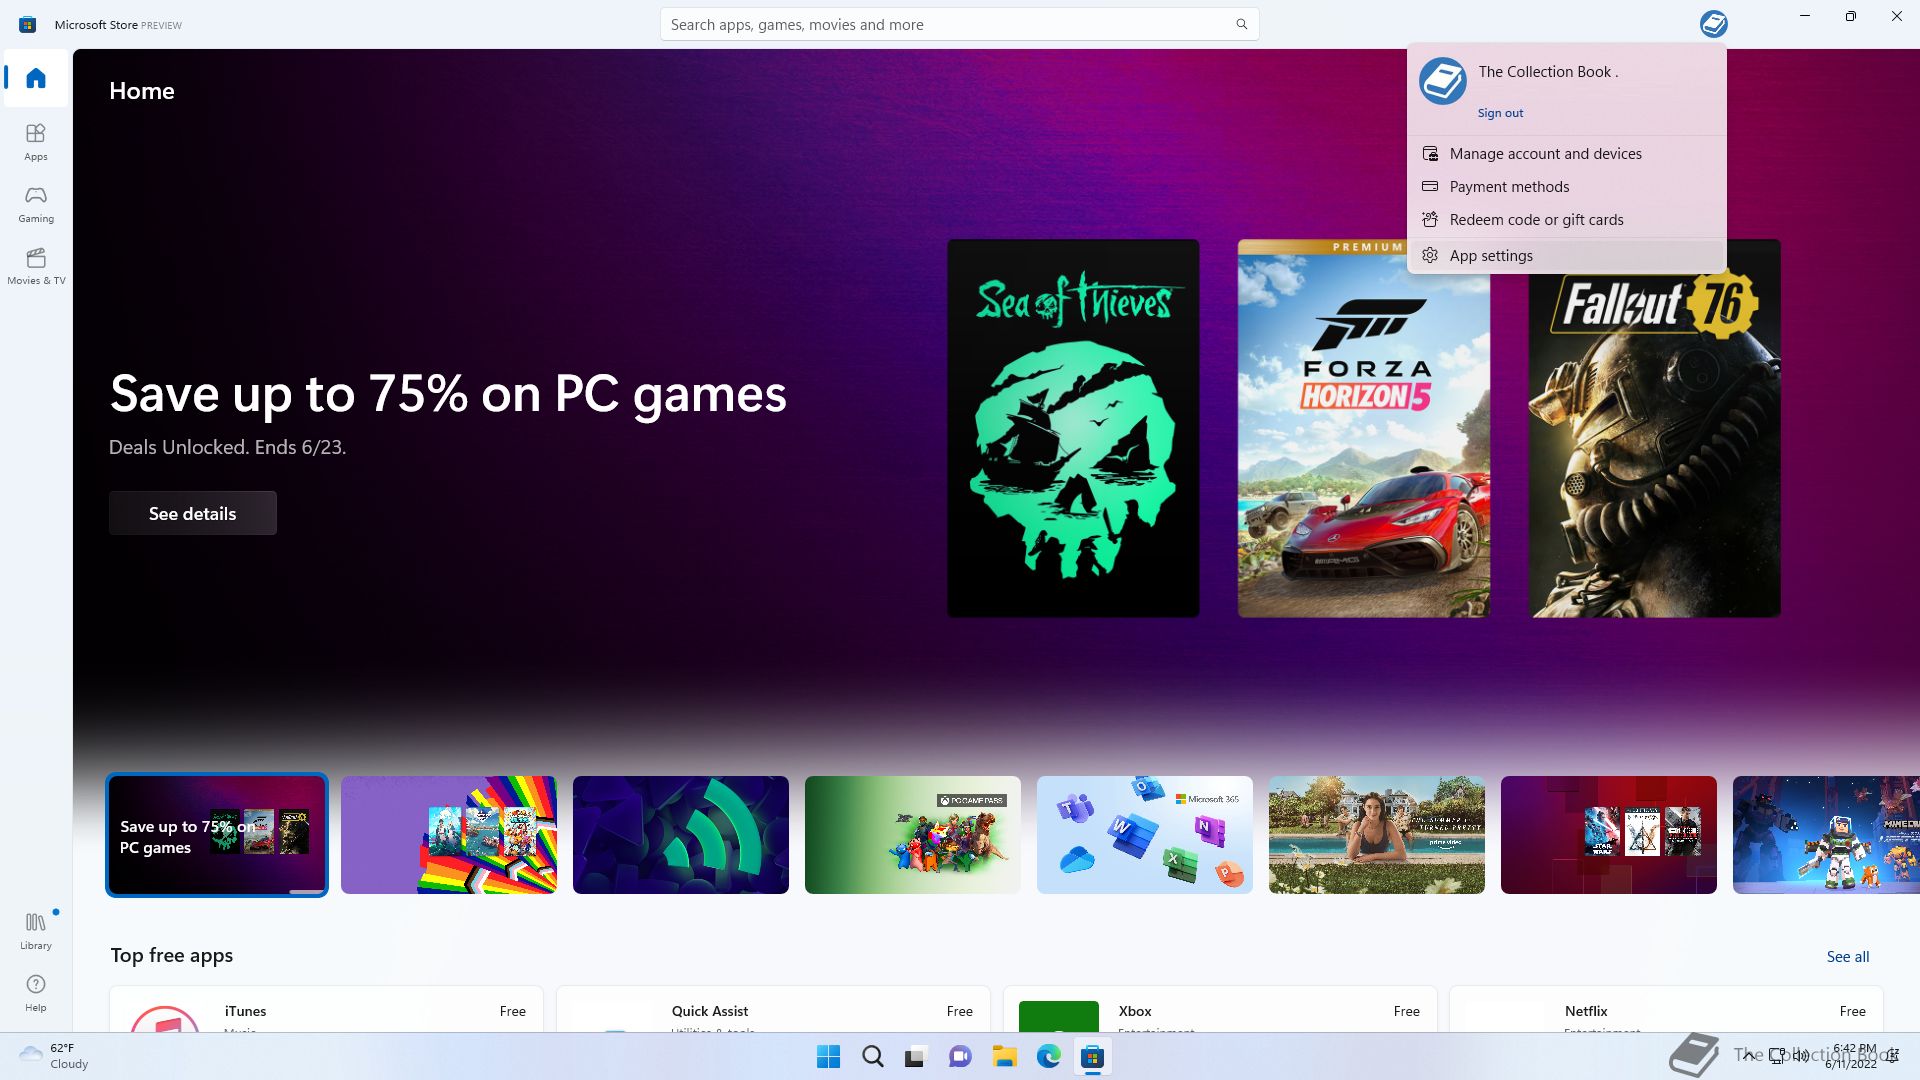Click the Redeem code gift icon

(1430, 220)
